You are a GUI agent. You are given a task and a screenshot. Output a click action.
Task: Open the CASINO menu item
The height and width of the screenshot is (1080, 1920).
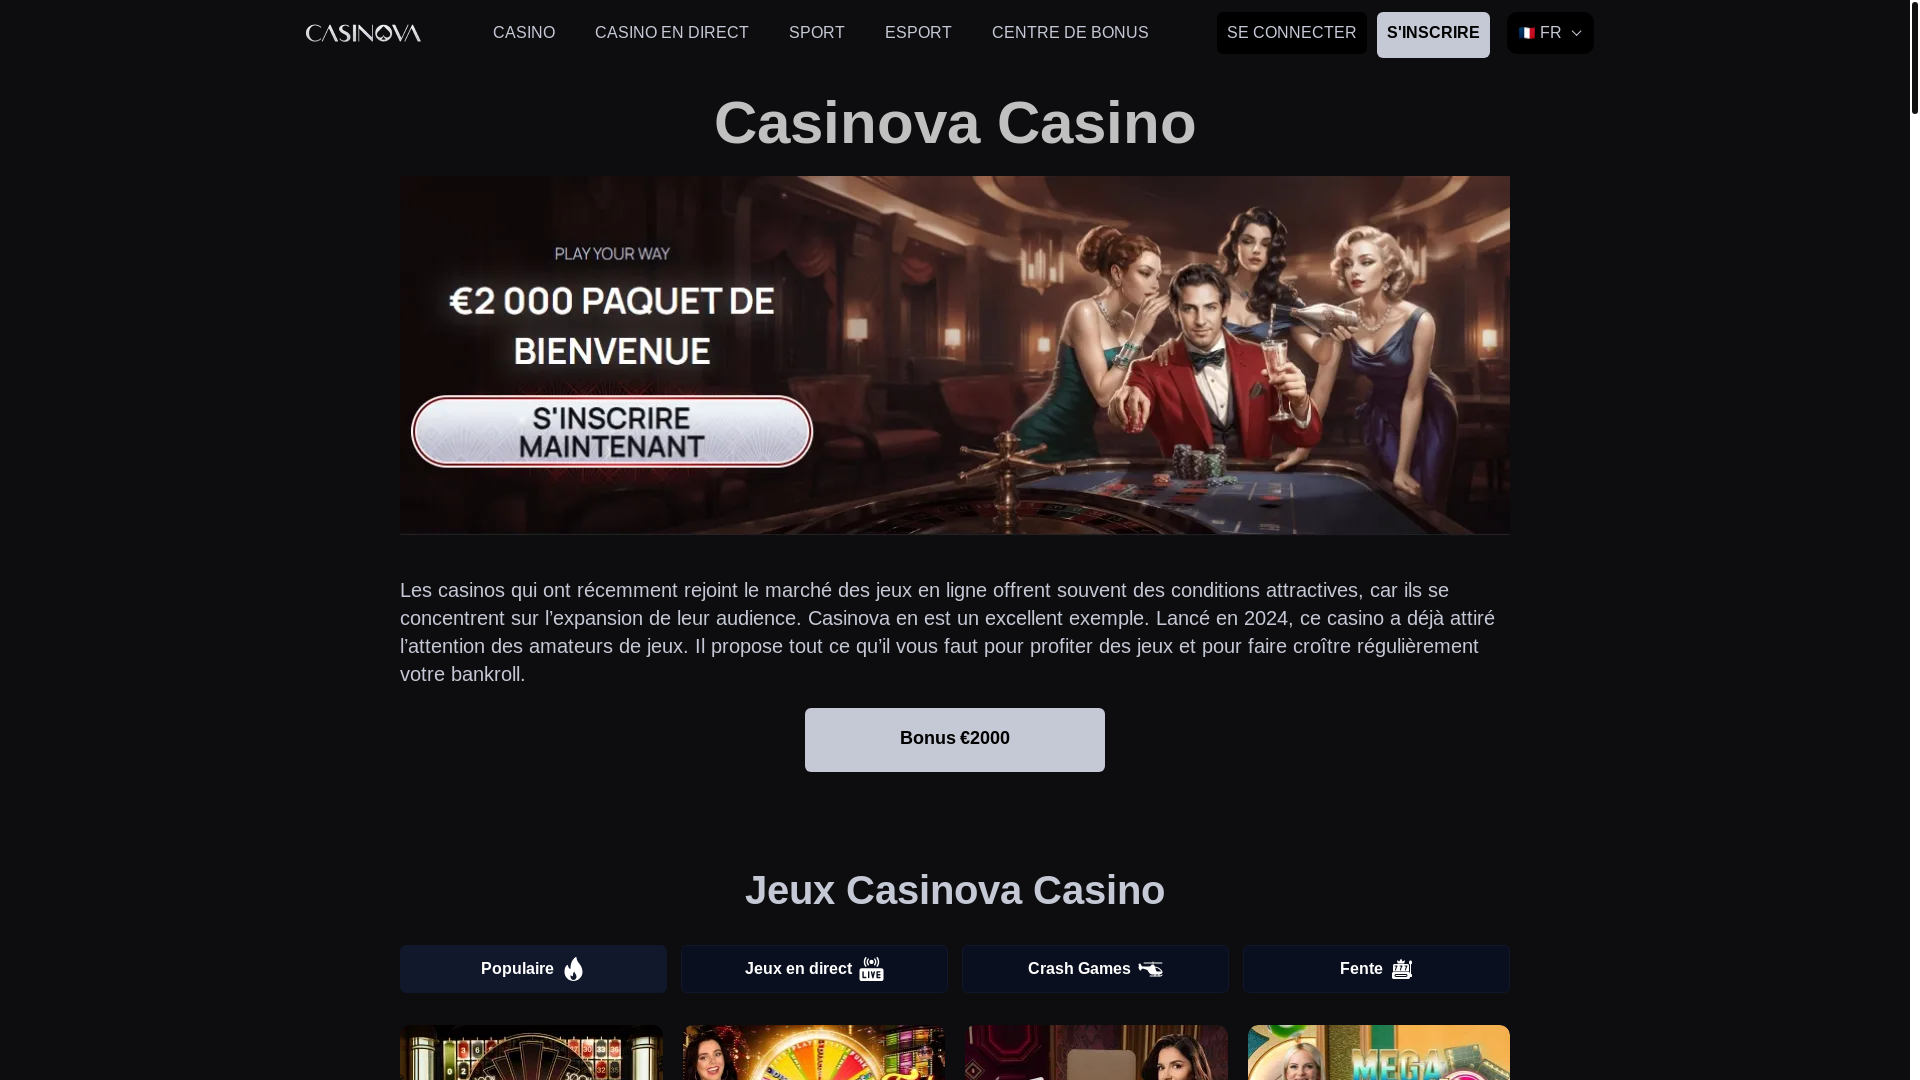(524, 33)
